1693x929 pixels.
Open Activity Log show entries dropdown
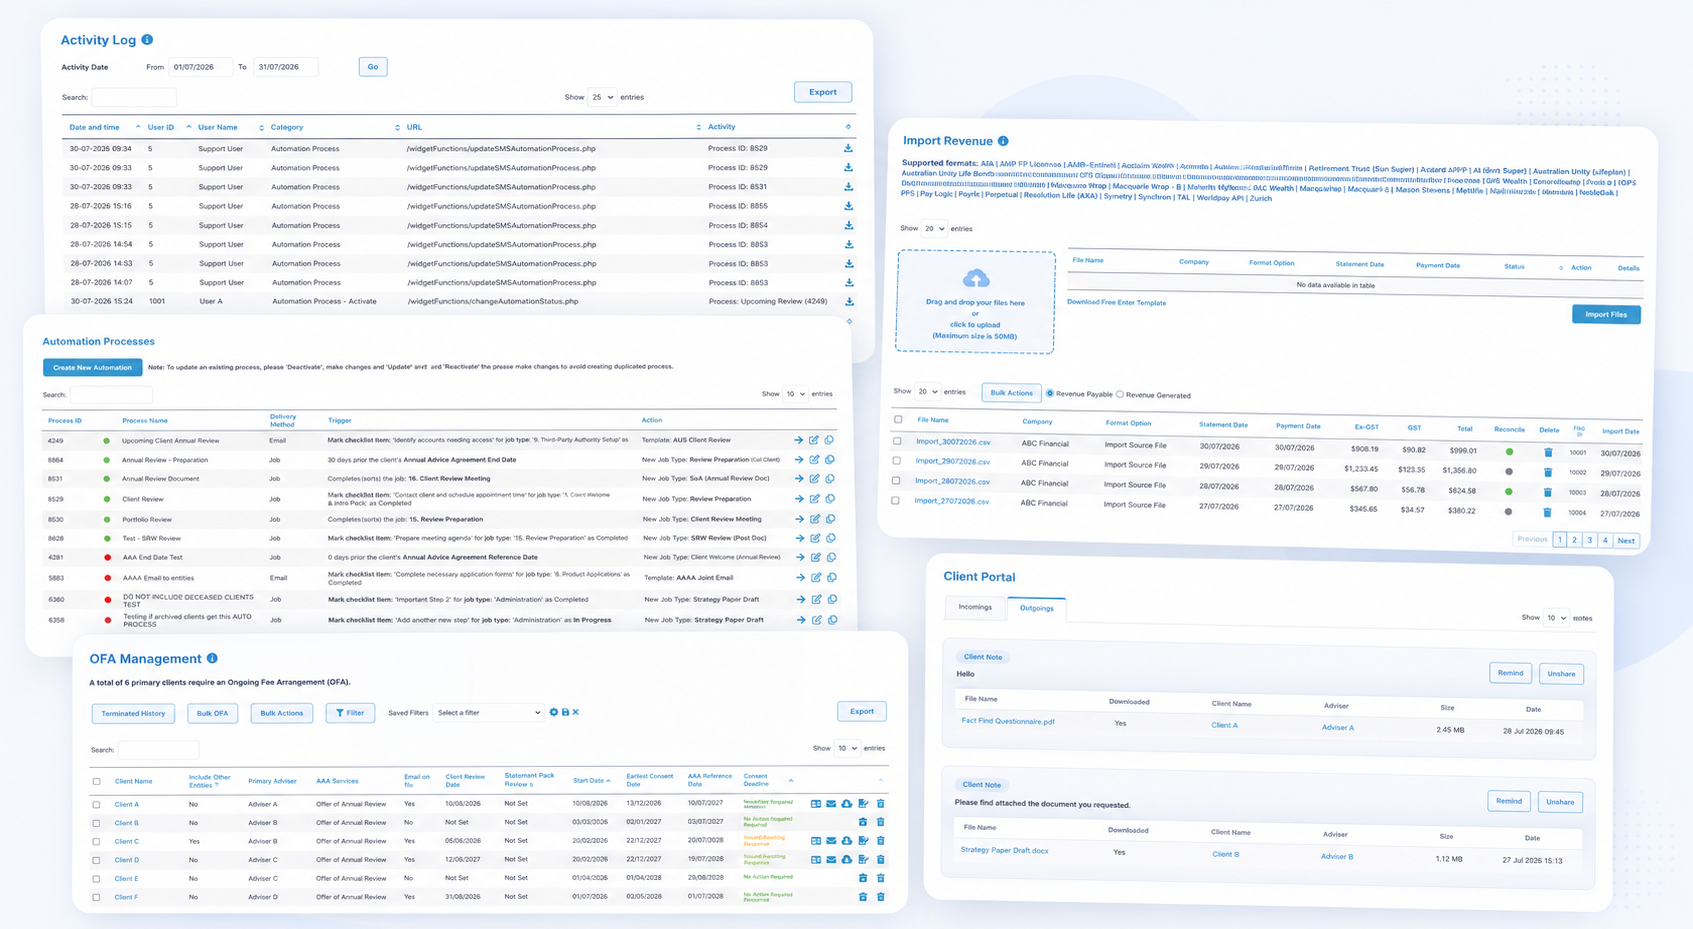click(x=602, y=97)
